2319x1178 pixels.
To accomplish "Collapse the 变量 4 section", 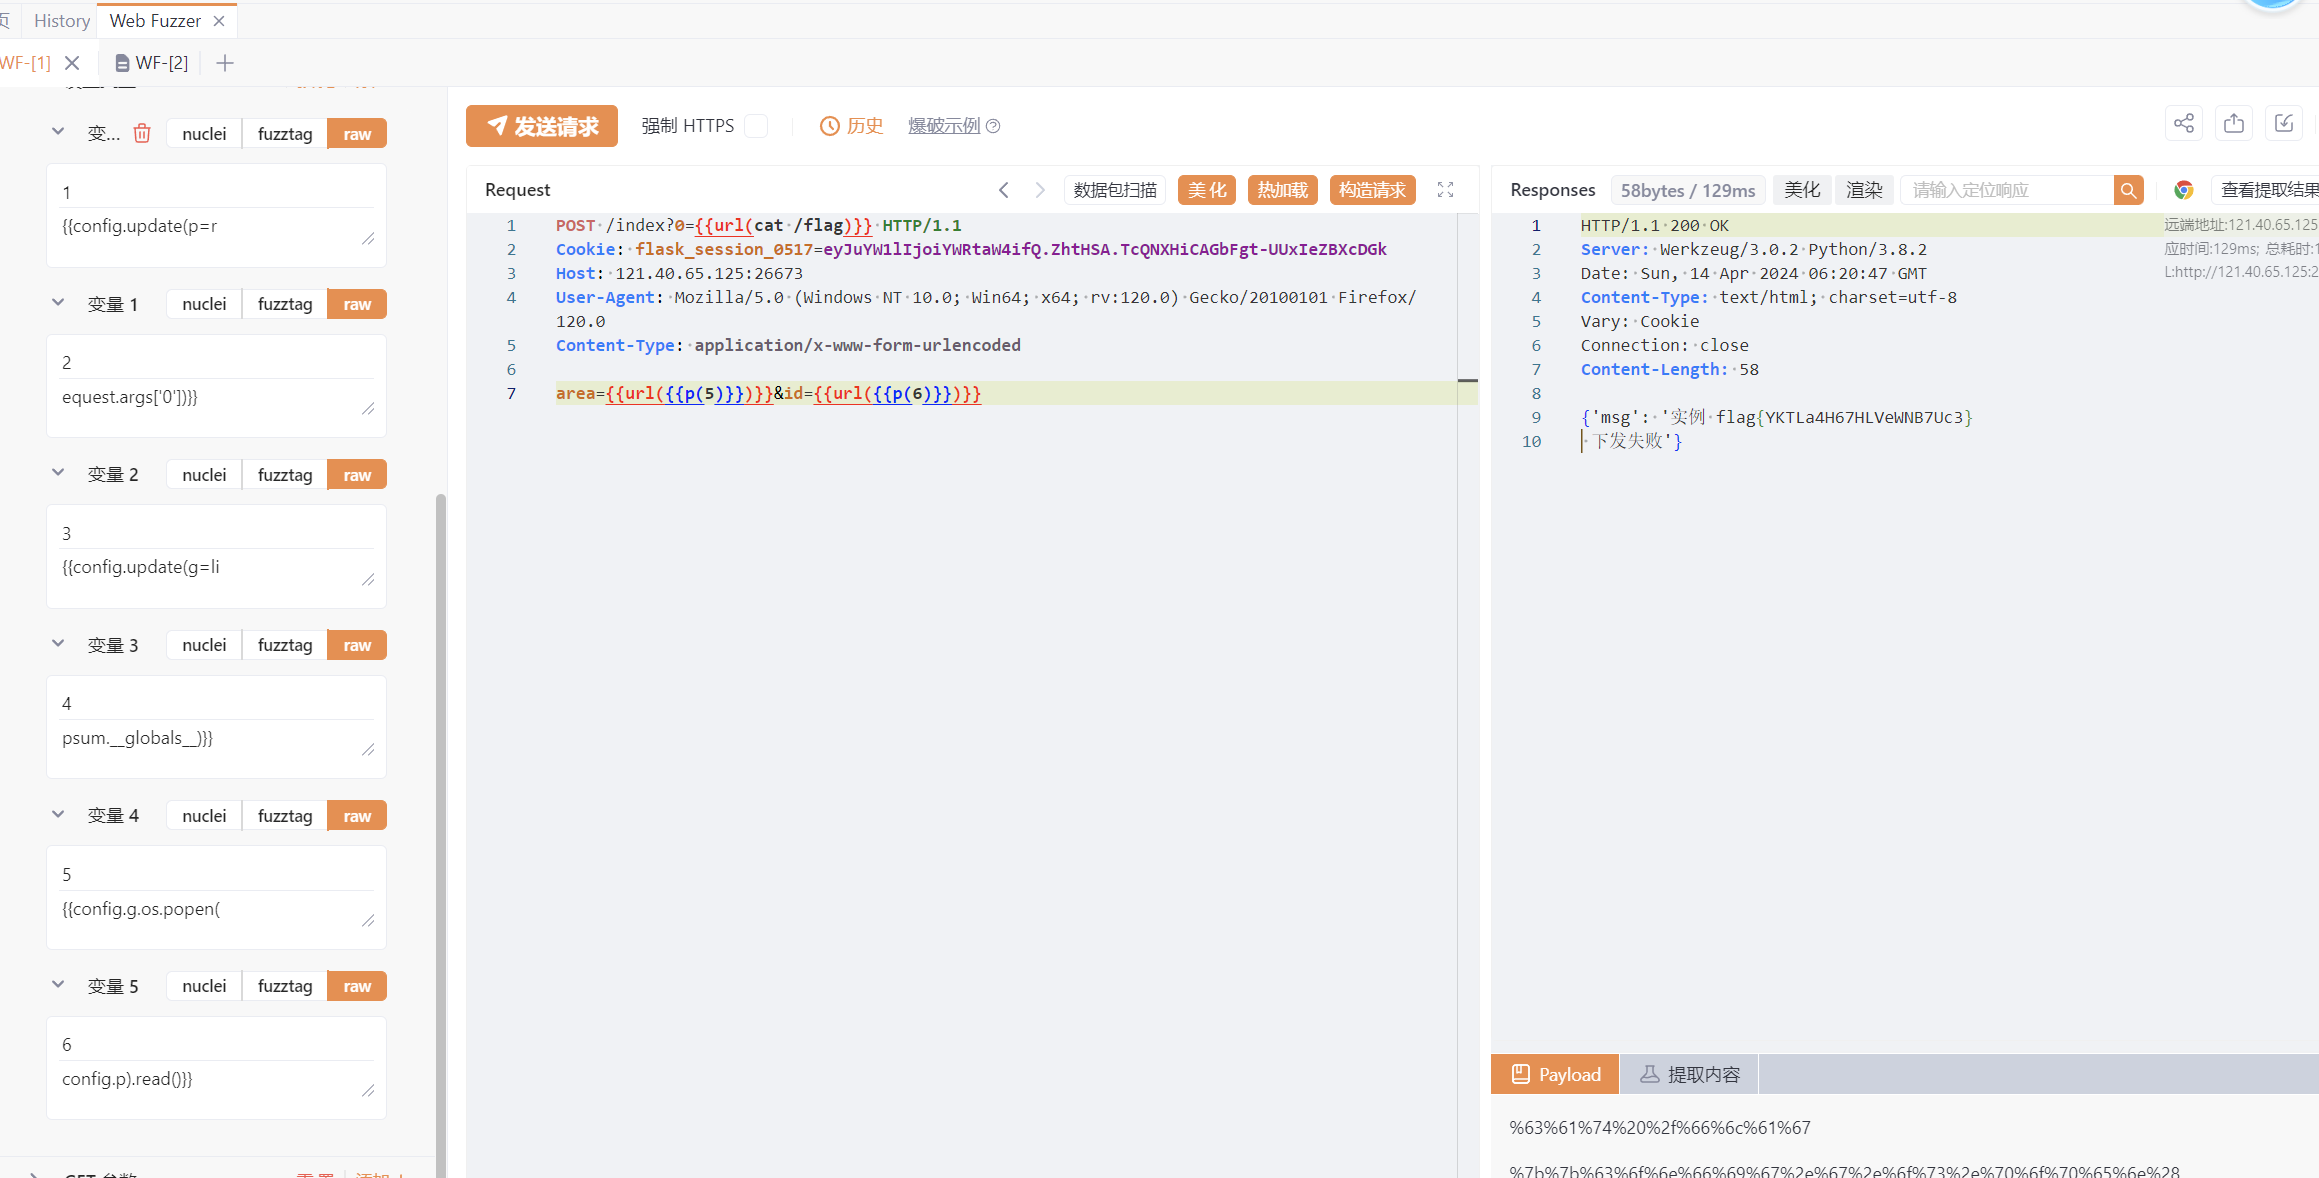I will [58, 814].
